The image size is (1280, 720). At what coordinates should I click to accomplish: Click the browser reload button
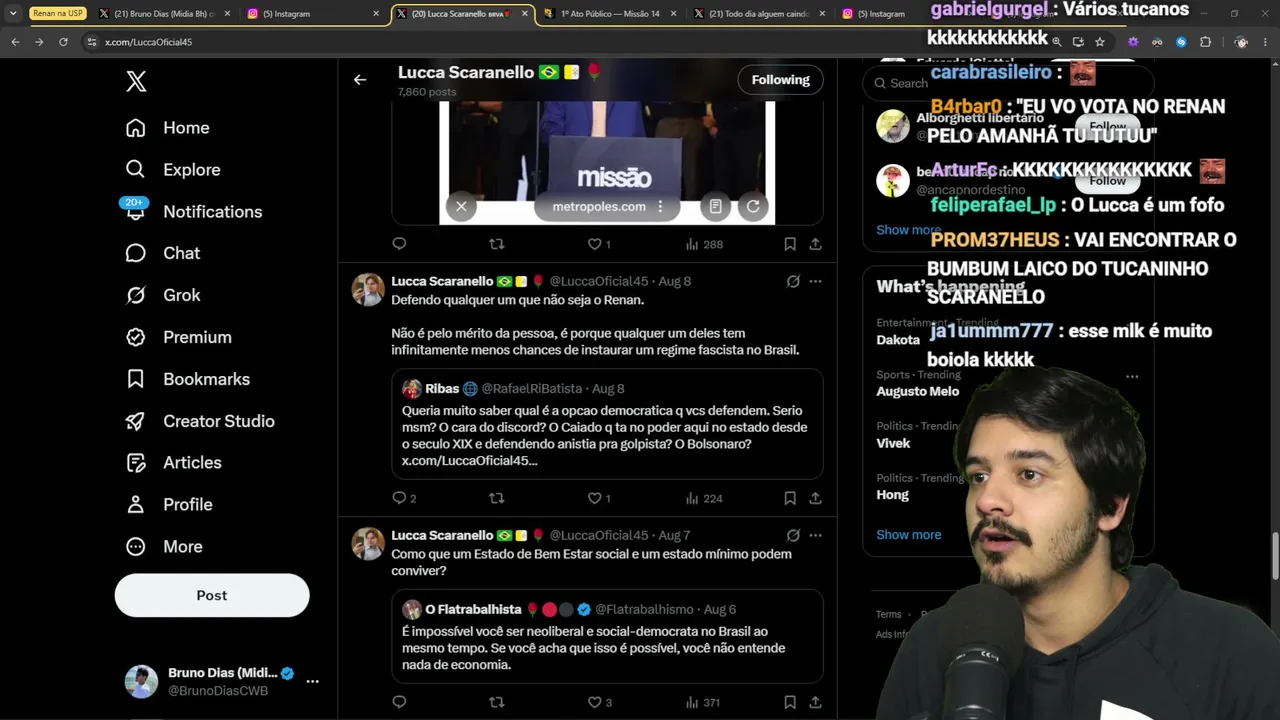[63, 42]
